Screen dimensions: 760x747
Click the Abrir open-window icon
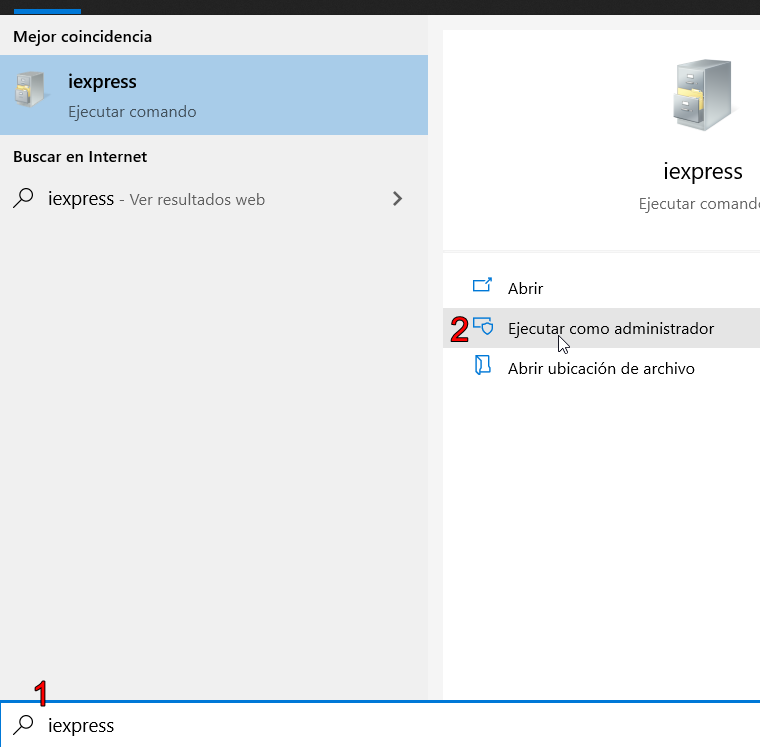(482, 285)
